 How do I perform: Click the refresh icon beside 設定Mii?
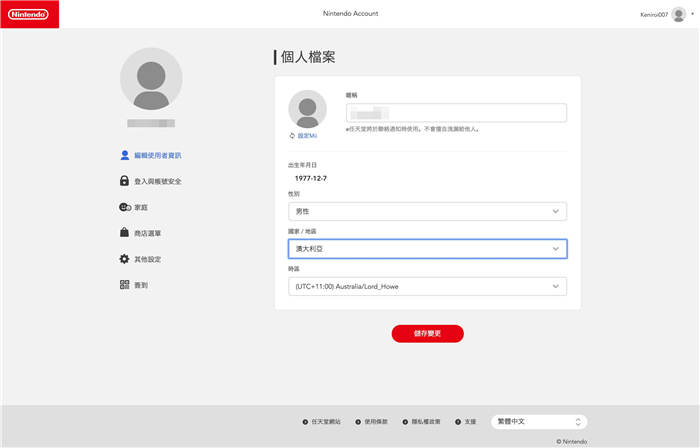coord(292,136)
